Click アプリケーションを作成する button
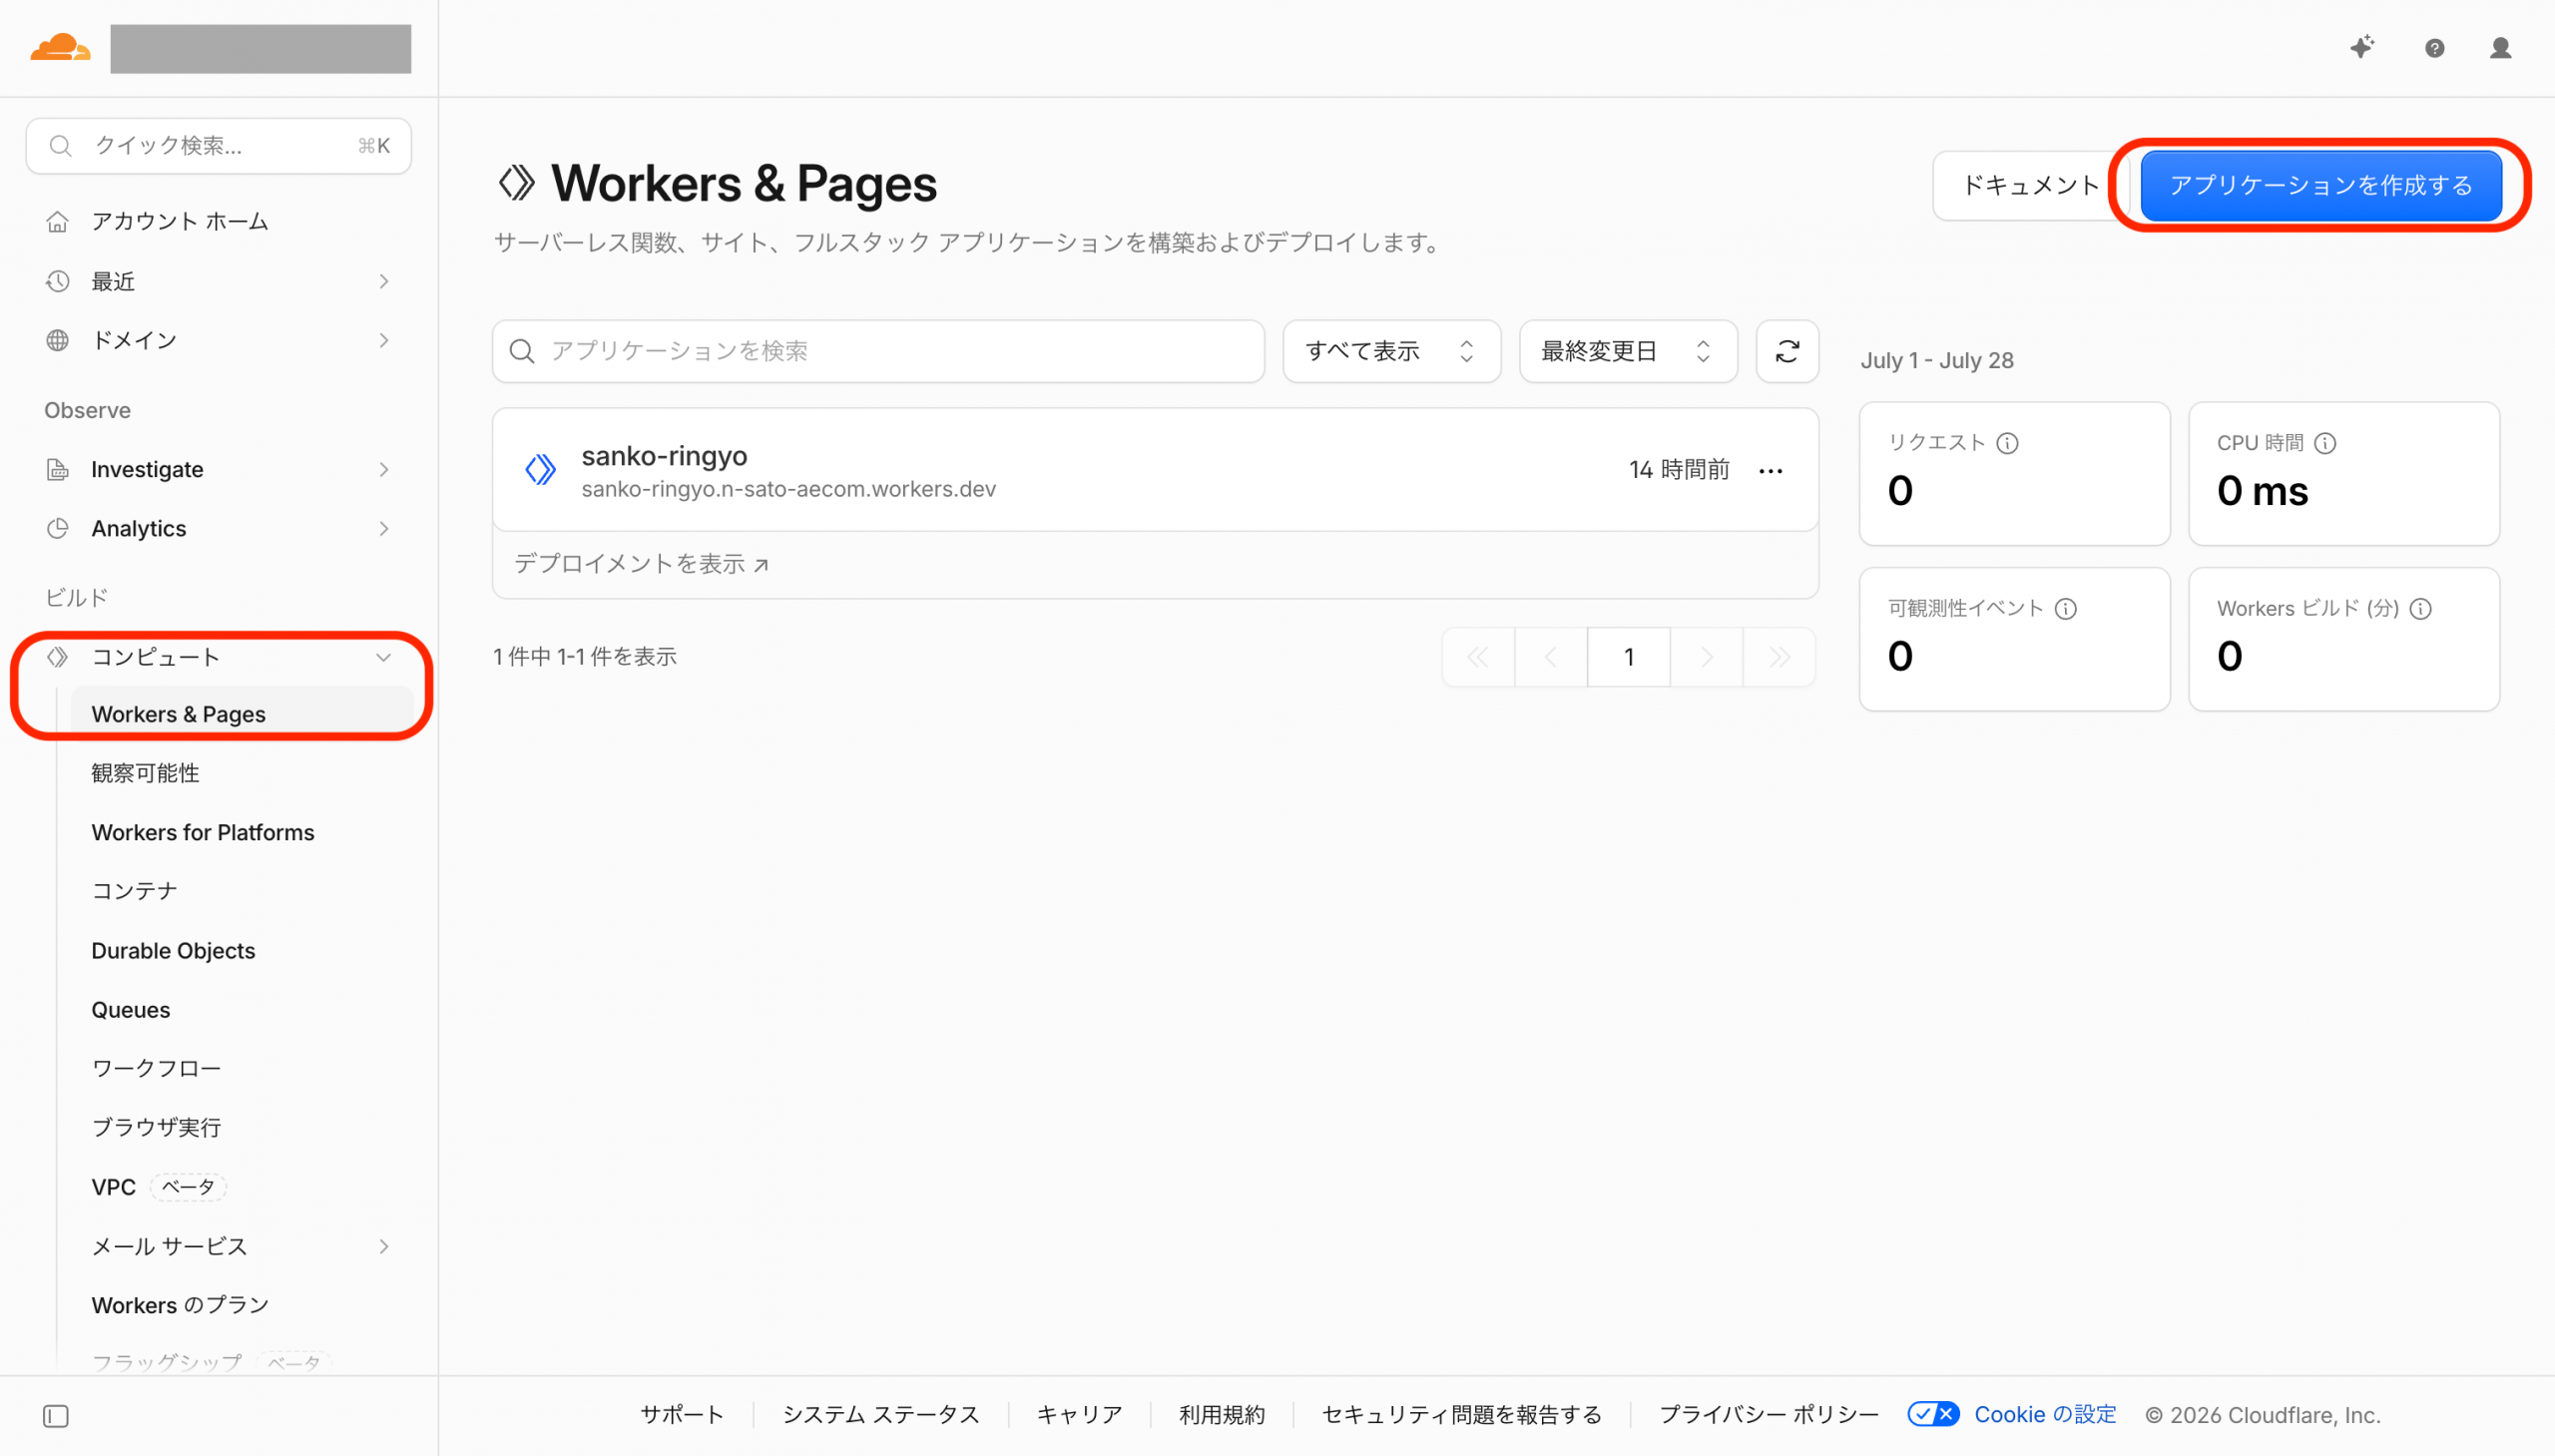 pyautogui.click(x=2321, y=185)
